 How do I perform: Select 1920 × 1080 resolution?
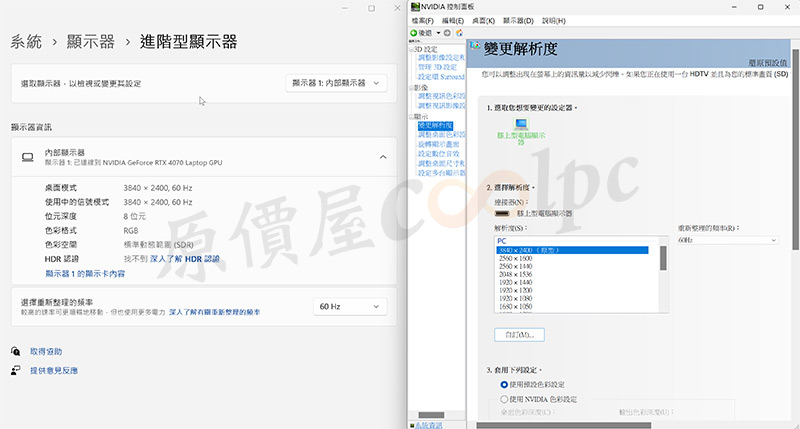(x=515, y=298)
